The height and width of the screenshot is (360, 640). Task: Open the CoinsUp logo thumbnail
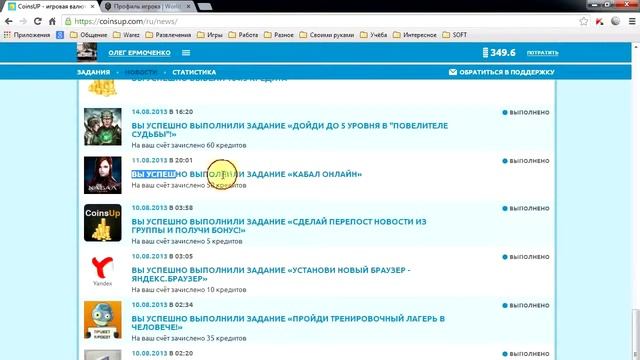pos(102,223)
